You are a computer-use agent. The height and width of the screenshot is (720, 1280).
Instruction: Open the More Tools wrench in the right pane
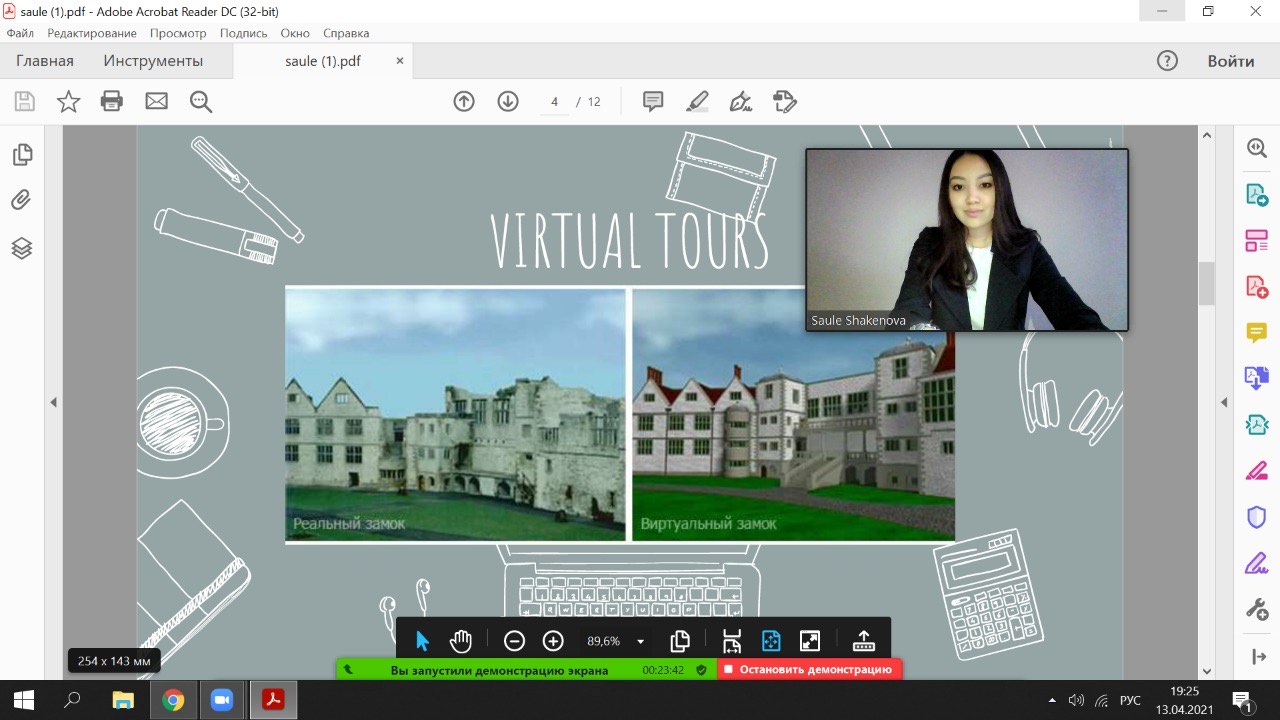(x=1257, y=609)
